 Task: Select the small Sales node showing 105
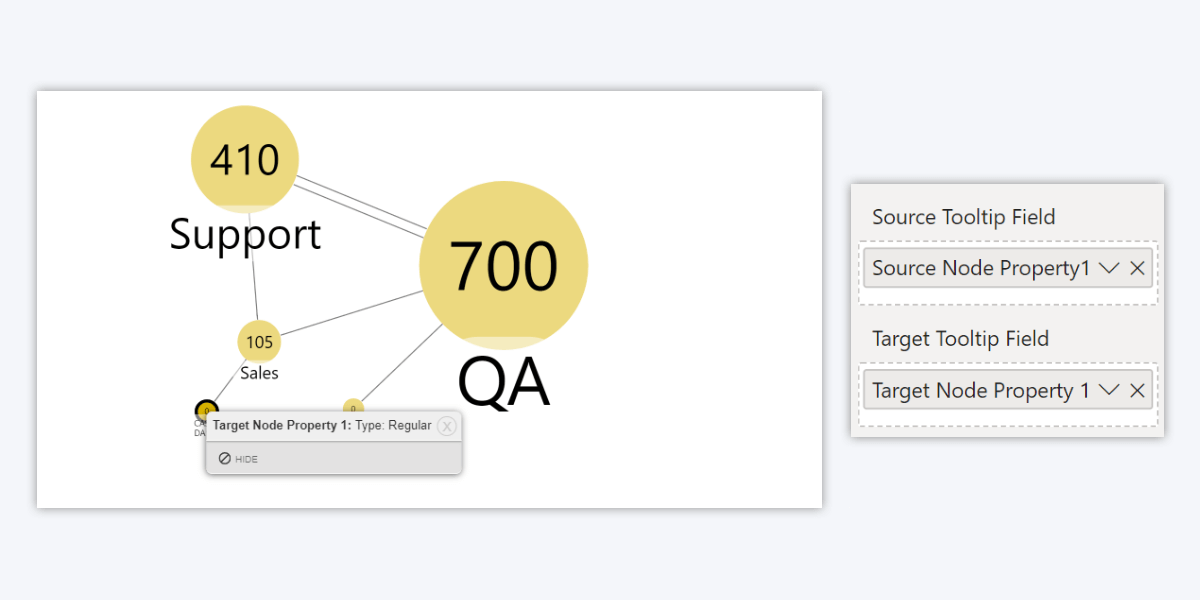(257, 341)
